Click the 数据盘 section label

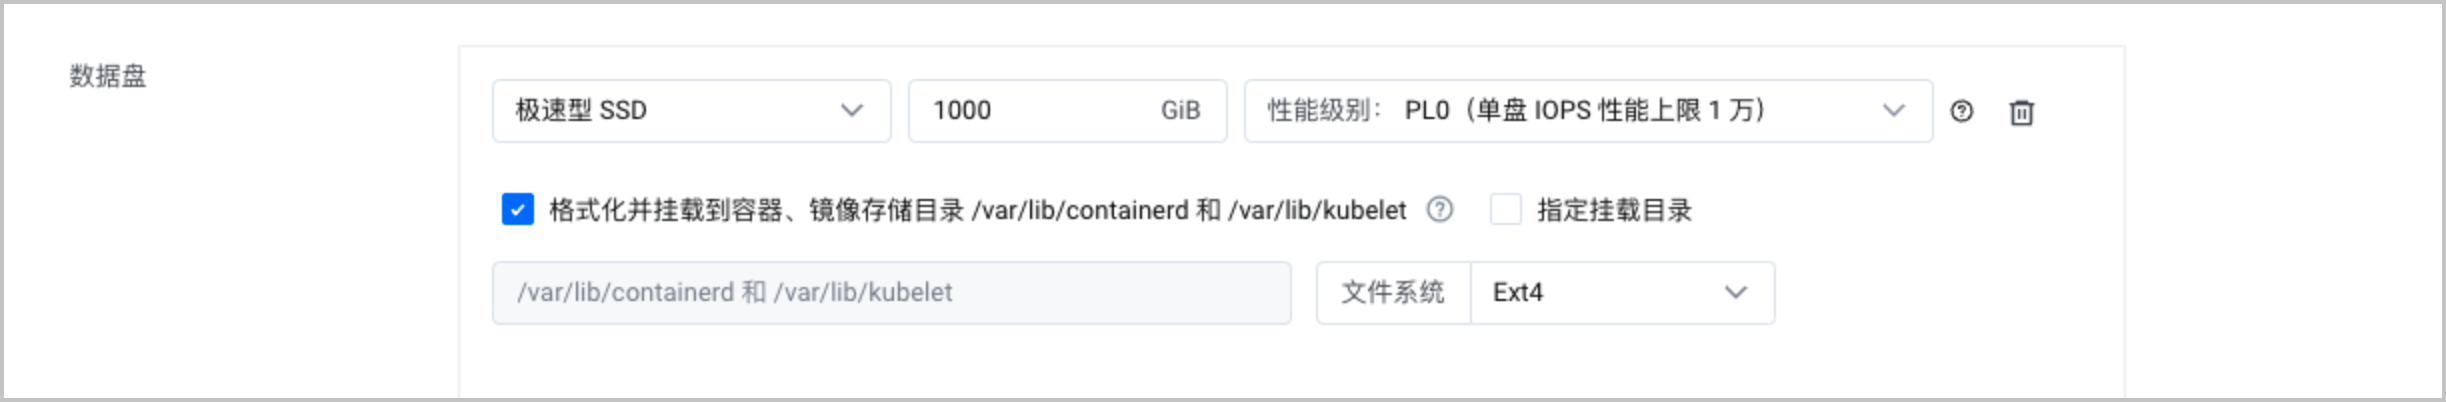click(107, 76)
